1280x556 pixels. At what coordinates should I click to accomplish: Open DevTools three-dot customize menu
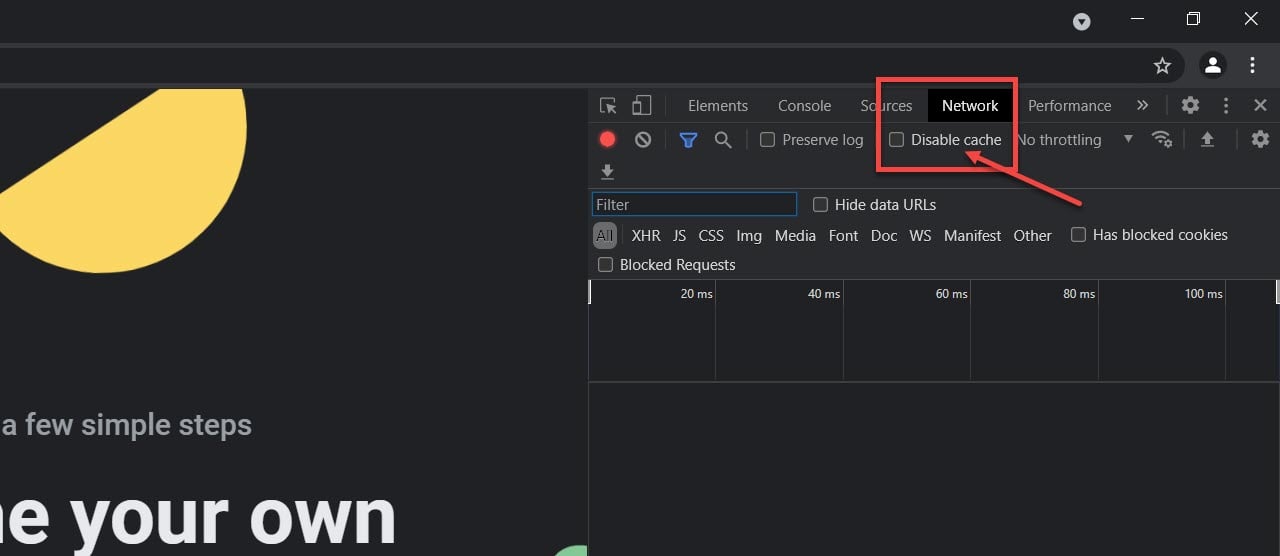coord(1226,105)
